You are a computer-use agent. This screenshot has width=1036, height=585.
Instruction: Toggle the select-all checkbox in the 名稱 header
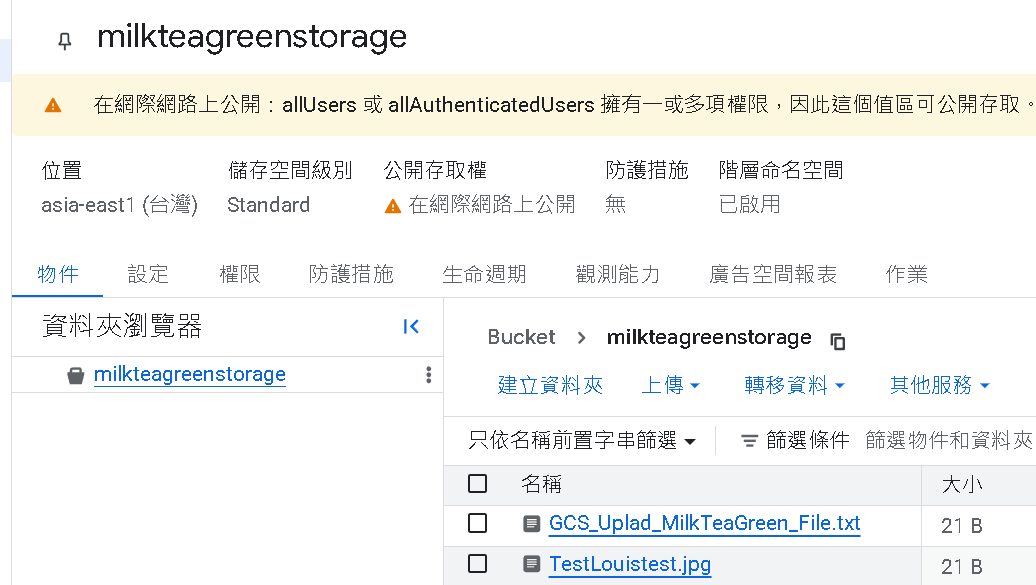point(477,484)
